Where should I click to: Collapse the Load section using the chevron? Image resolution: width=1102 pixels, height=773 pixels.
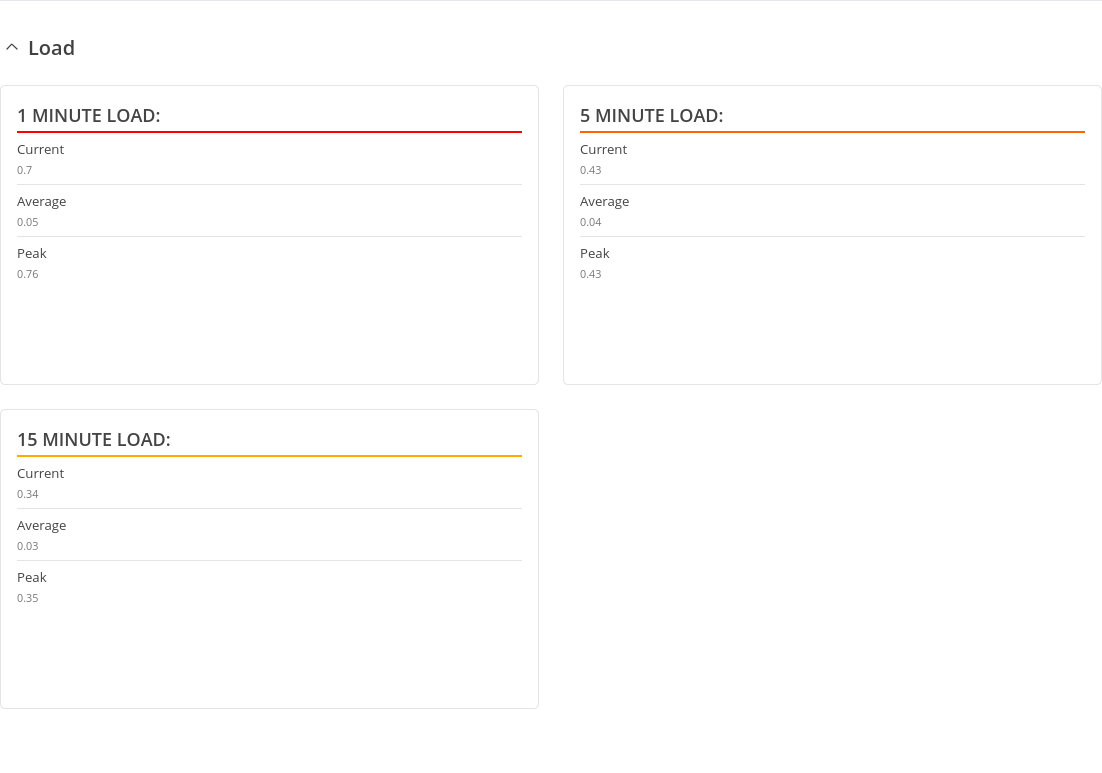click(12, 47)
